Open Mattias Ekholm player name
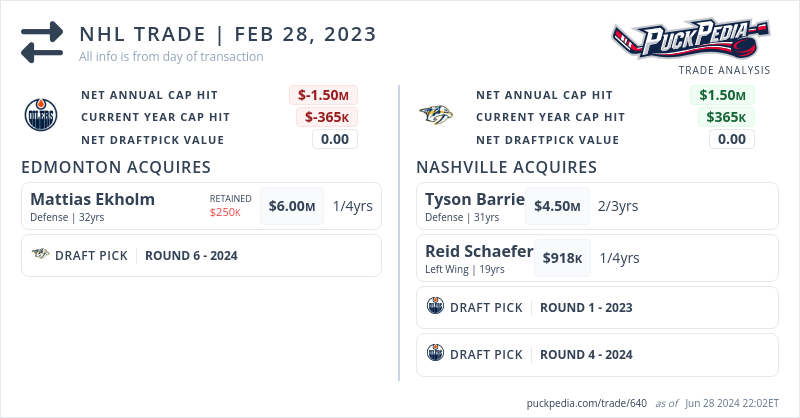The image size is (800, 418). pyautogui.click(x=92, y=199)
